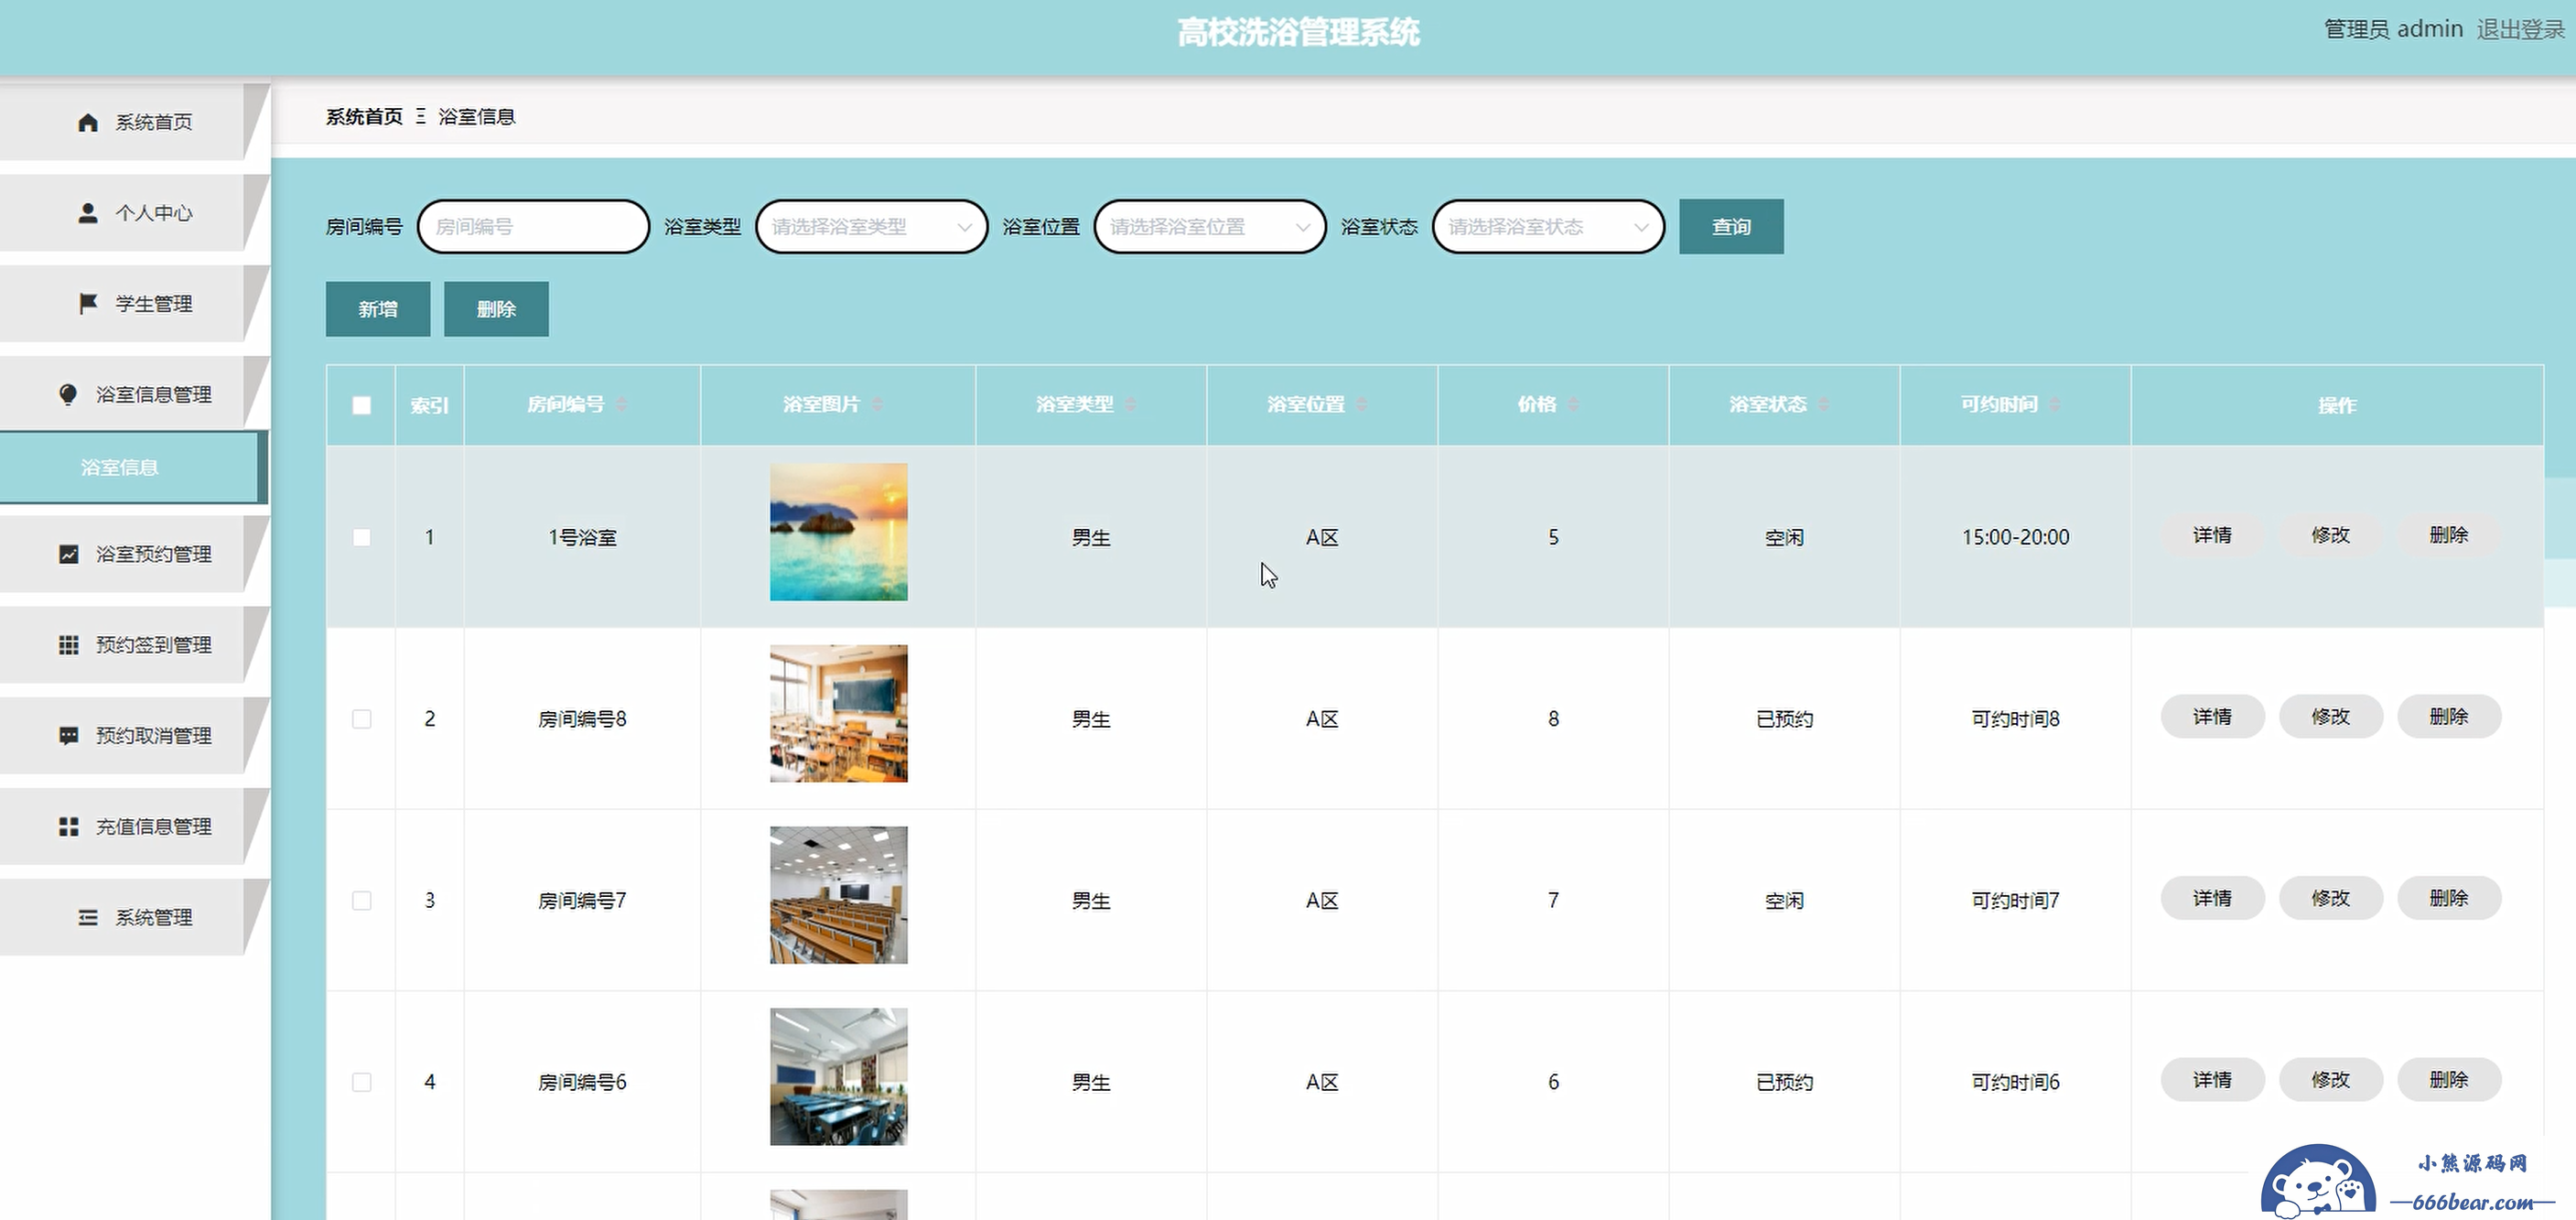Sort by 浴室位置 column arrows
This screenshot has height=1220, width=2576.
pyautogui.click(x=1362, y=404)
